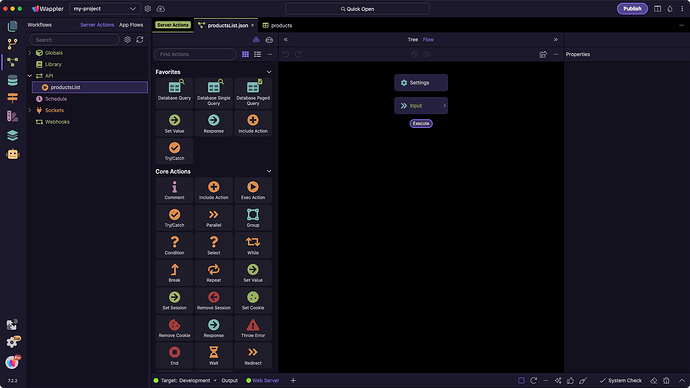The width and height of the screenshot is (690, 388).
Task: Add Redirect action
Action: (253, 355)
